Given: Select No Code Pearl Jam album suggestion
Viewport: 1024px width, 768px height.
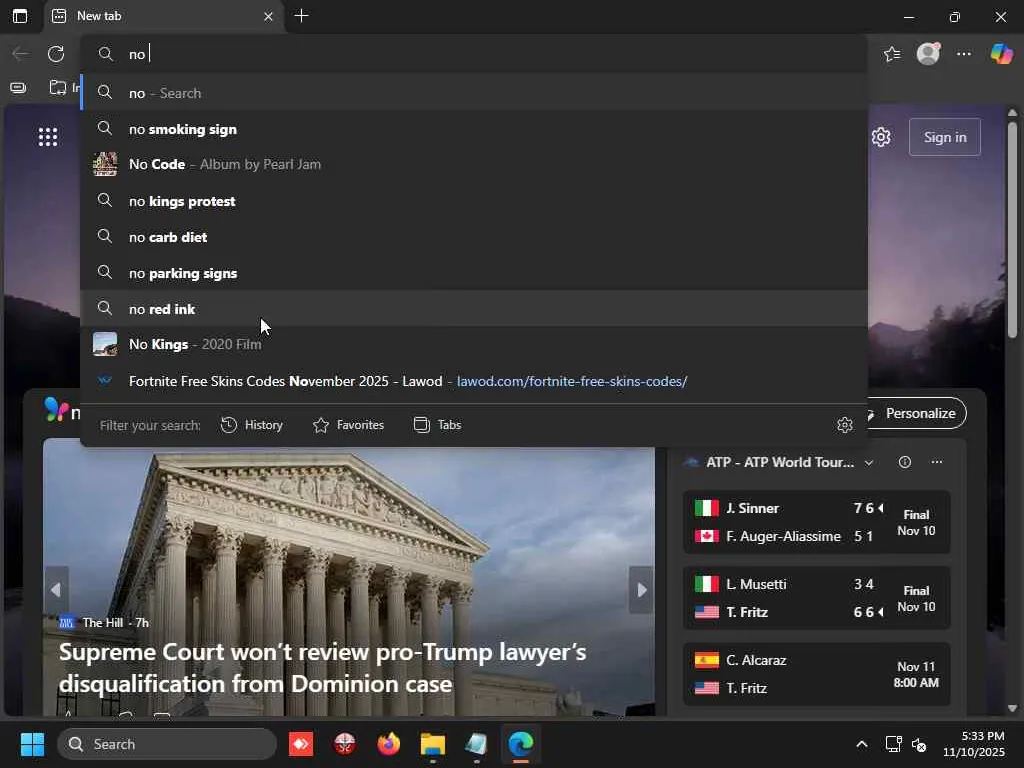Looking at the screenshot, I should pos(473,164).
